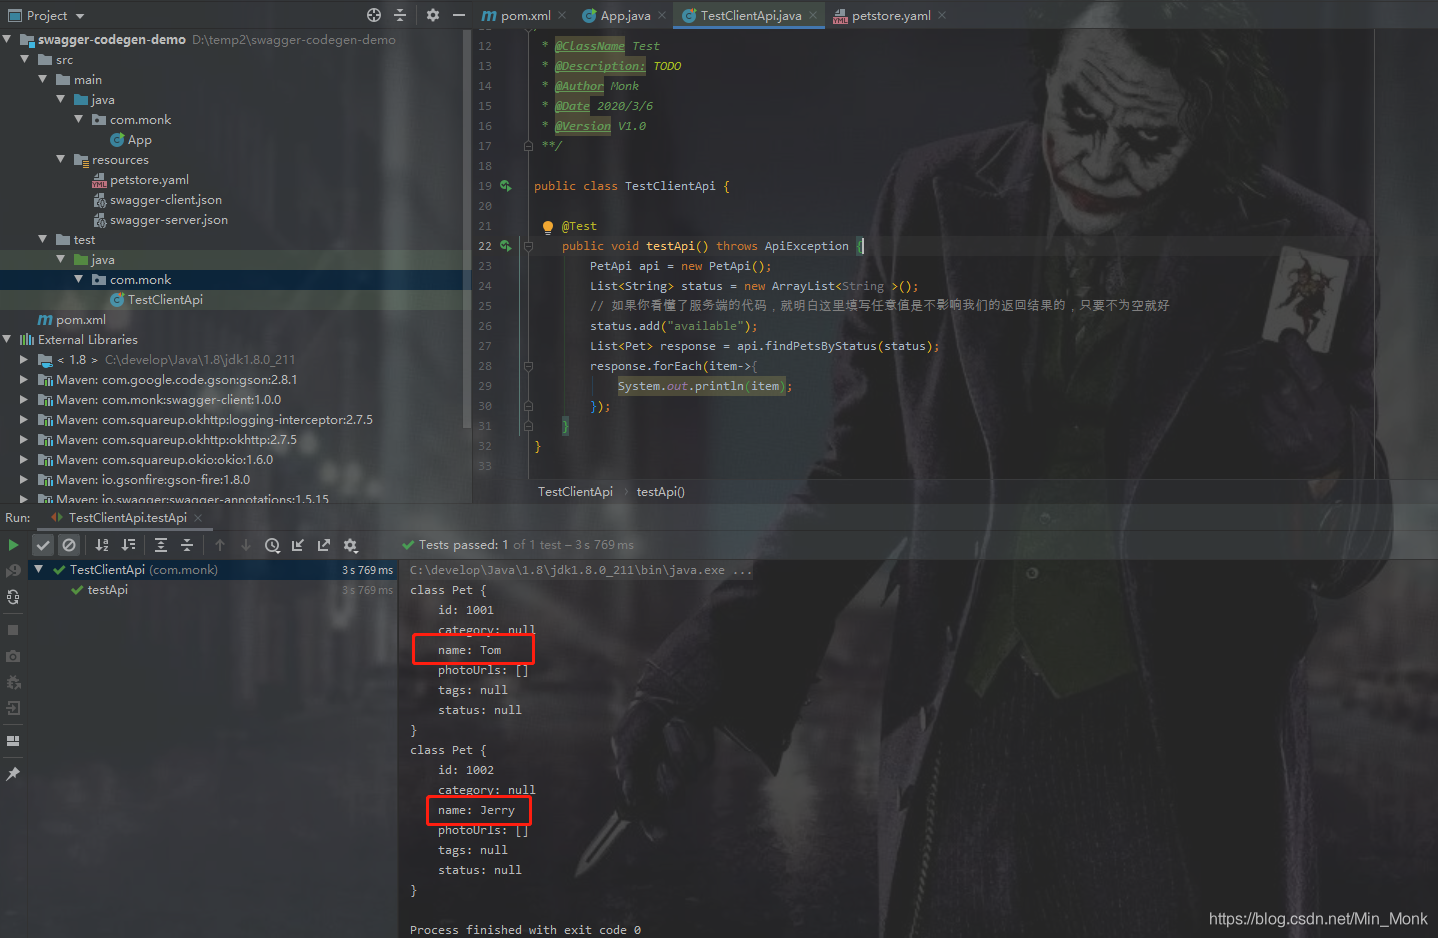Open test runner settings gear
This screenshot has height=938, width=1438.
tap(350, 545)
